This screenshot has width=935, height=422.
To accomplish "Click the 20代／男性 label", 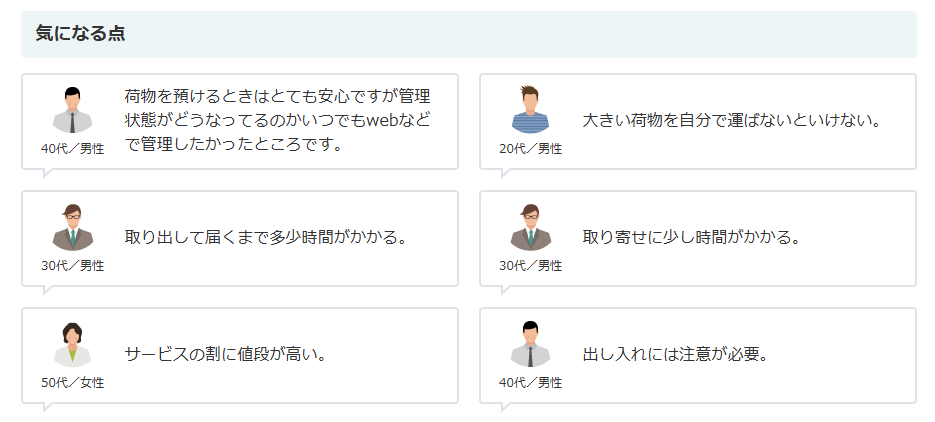I will [530, 149].
